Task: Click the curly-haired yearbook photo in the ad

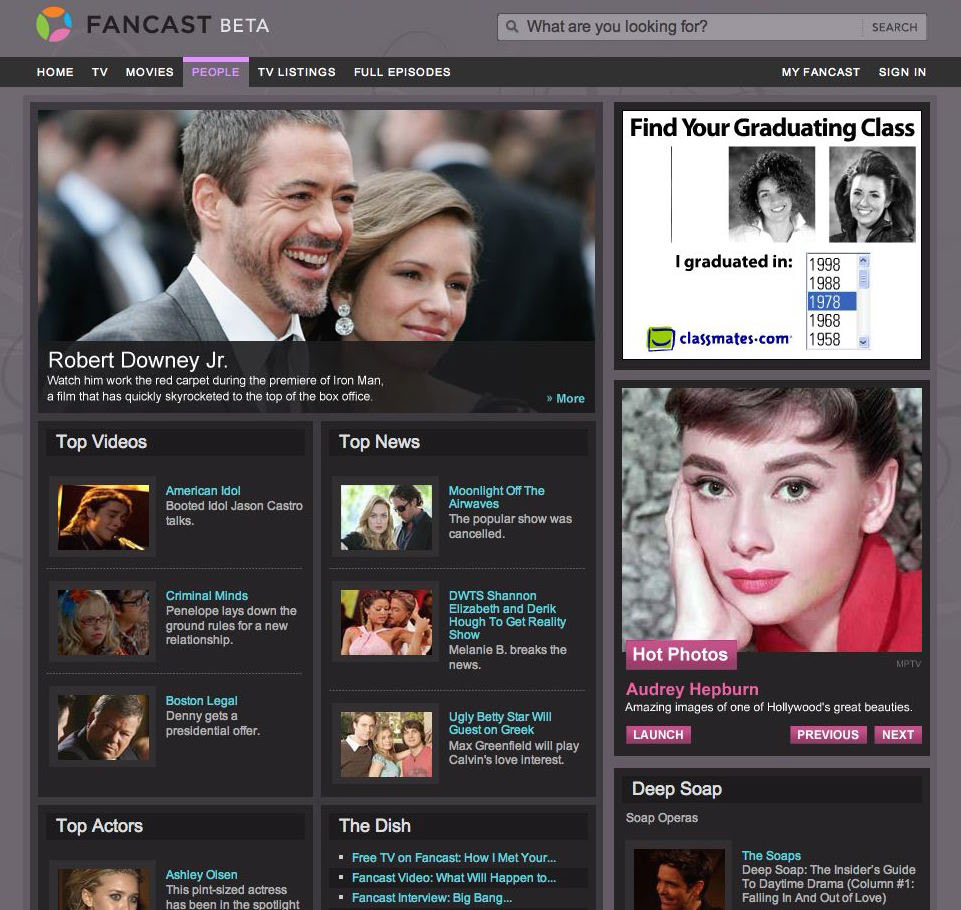Action: (x=772, y=194)
